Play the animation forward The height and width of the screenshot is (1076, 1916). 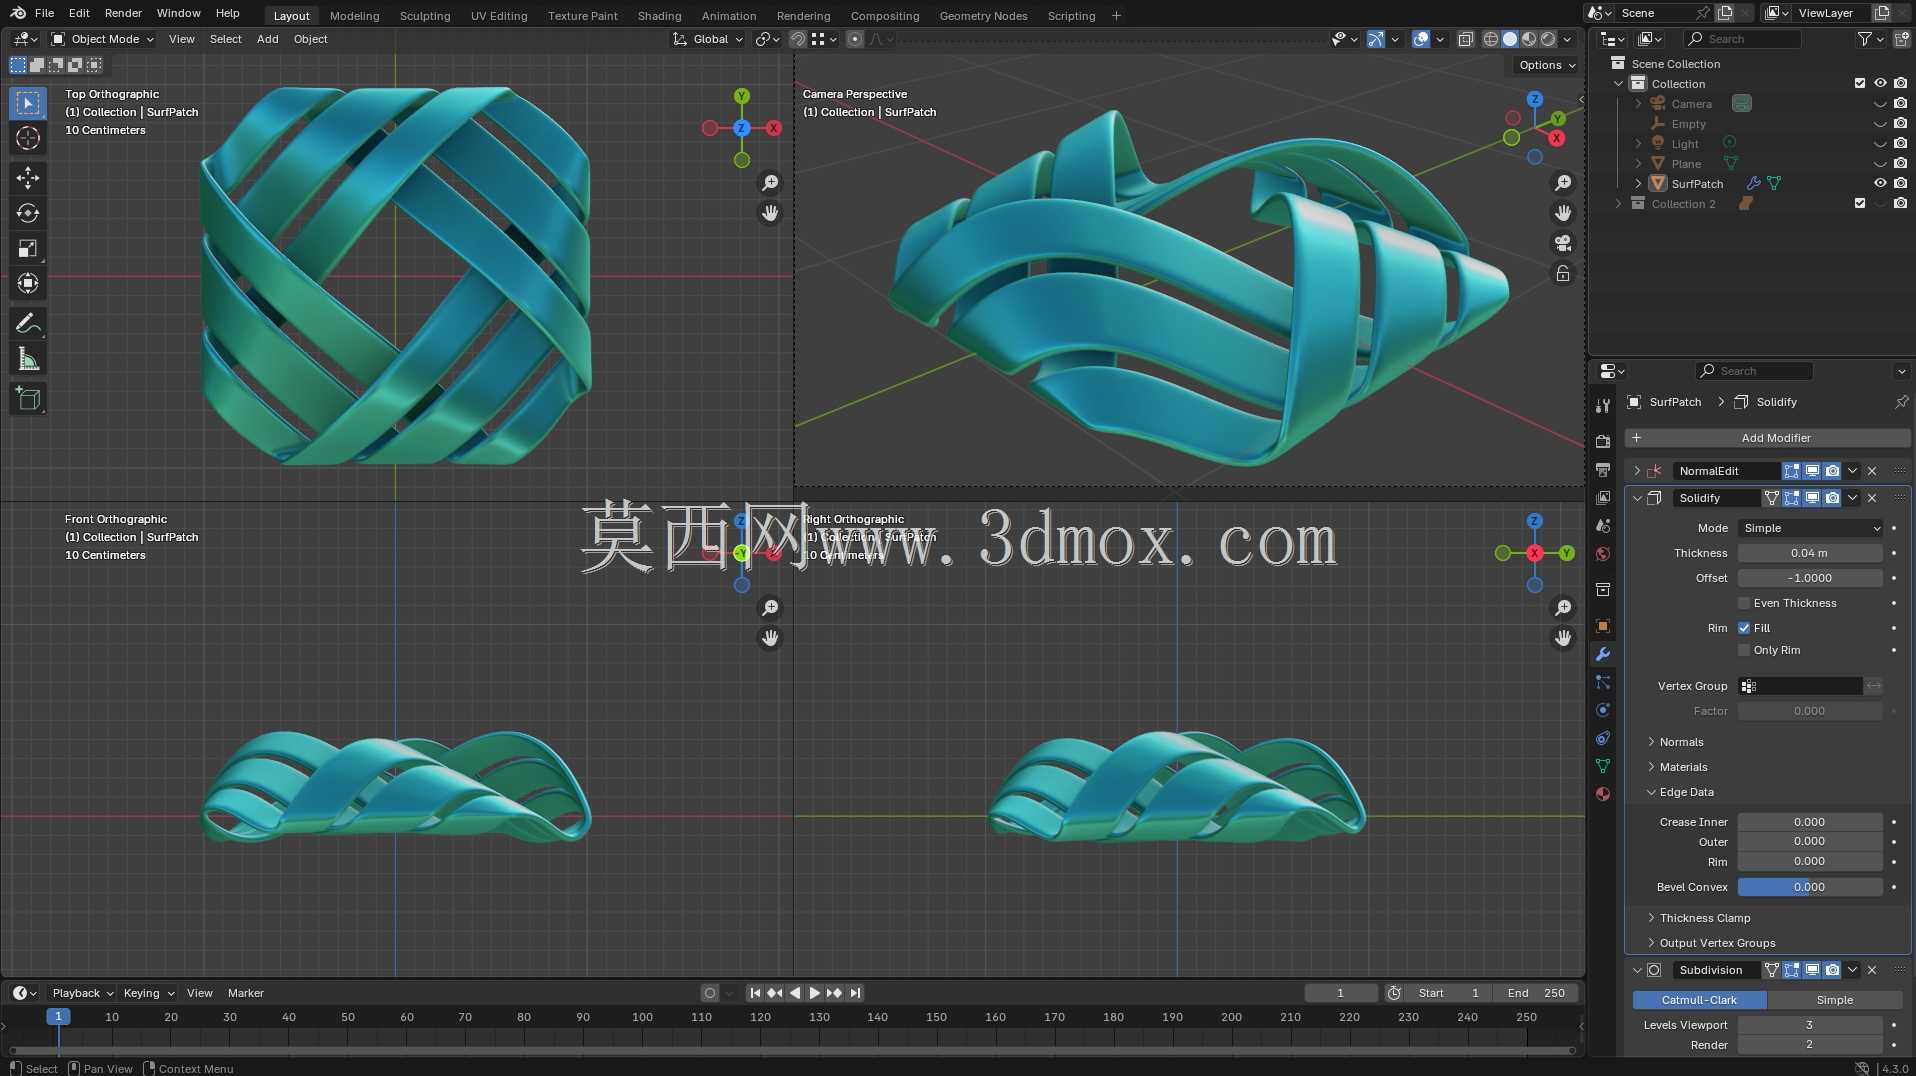pos(814,993)
